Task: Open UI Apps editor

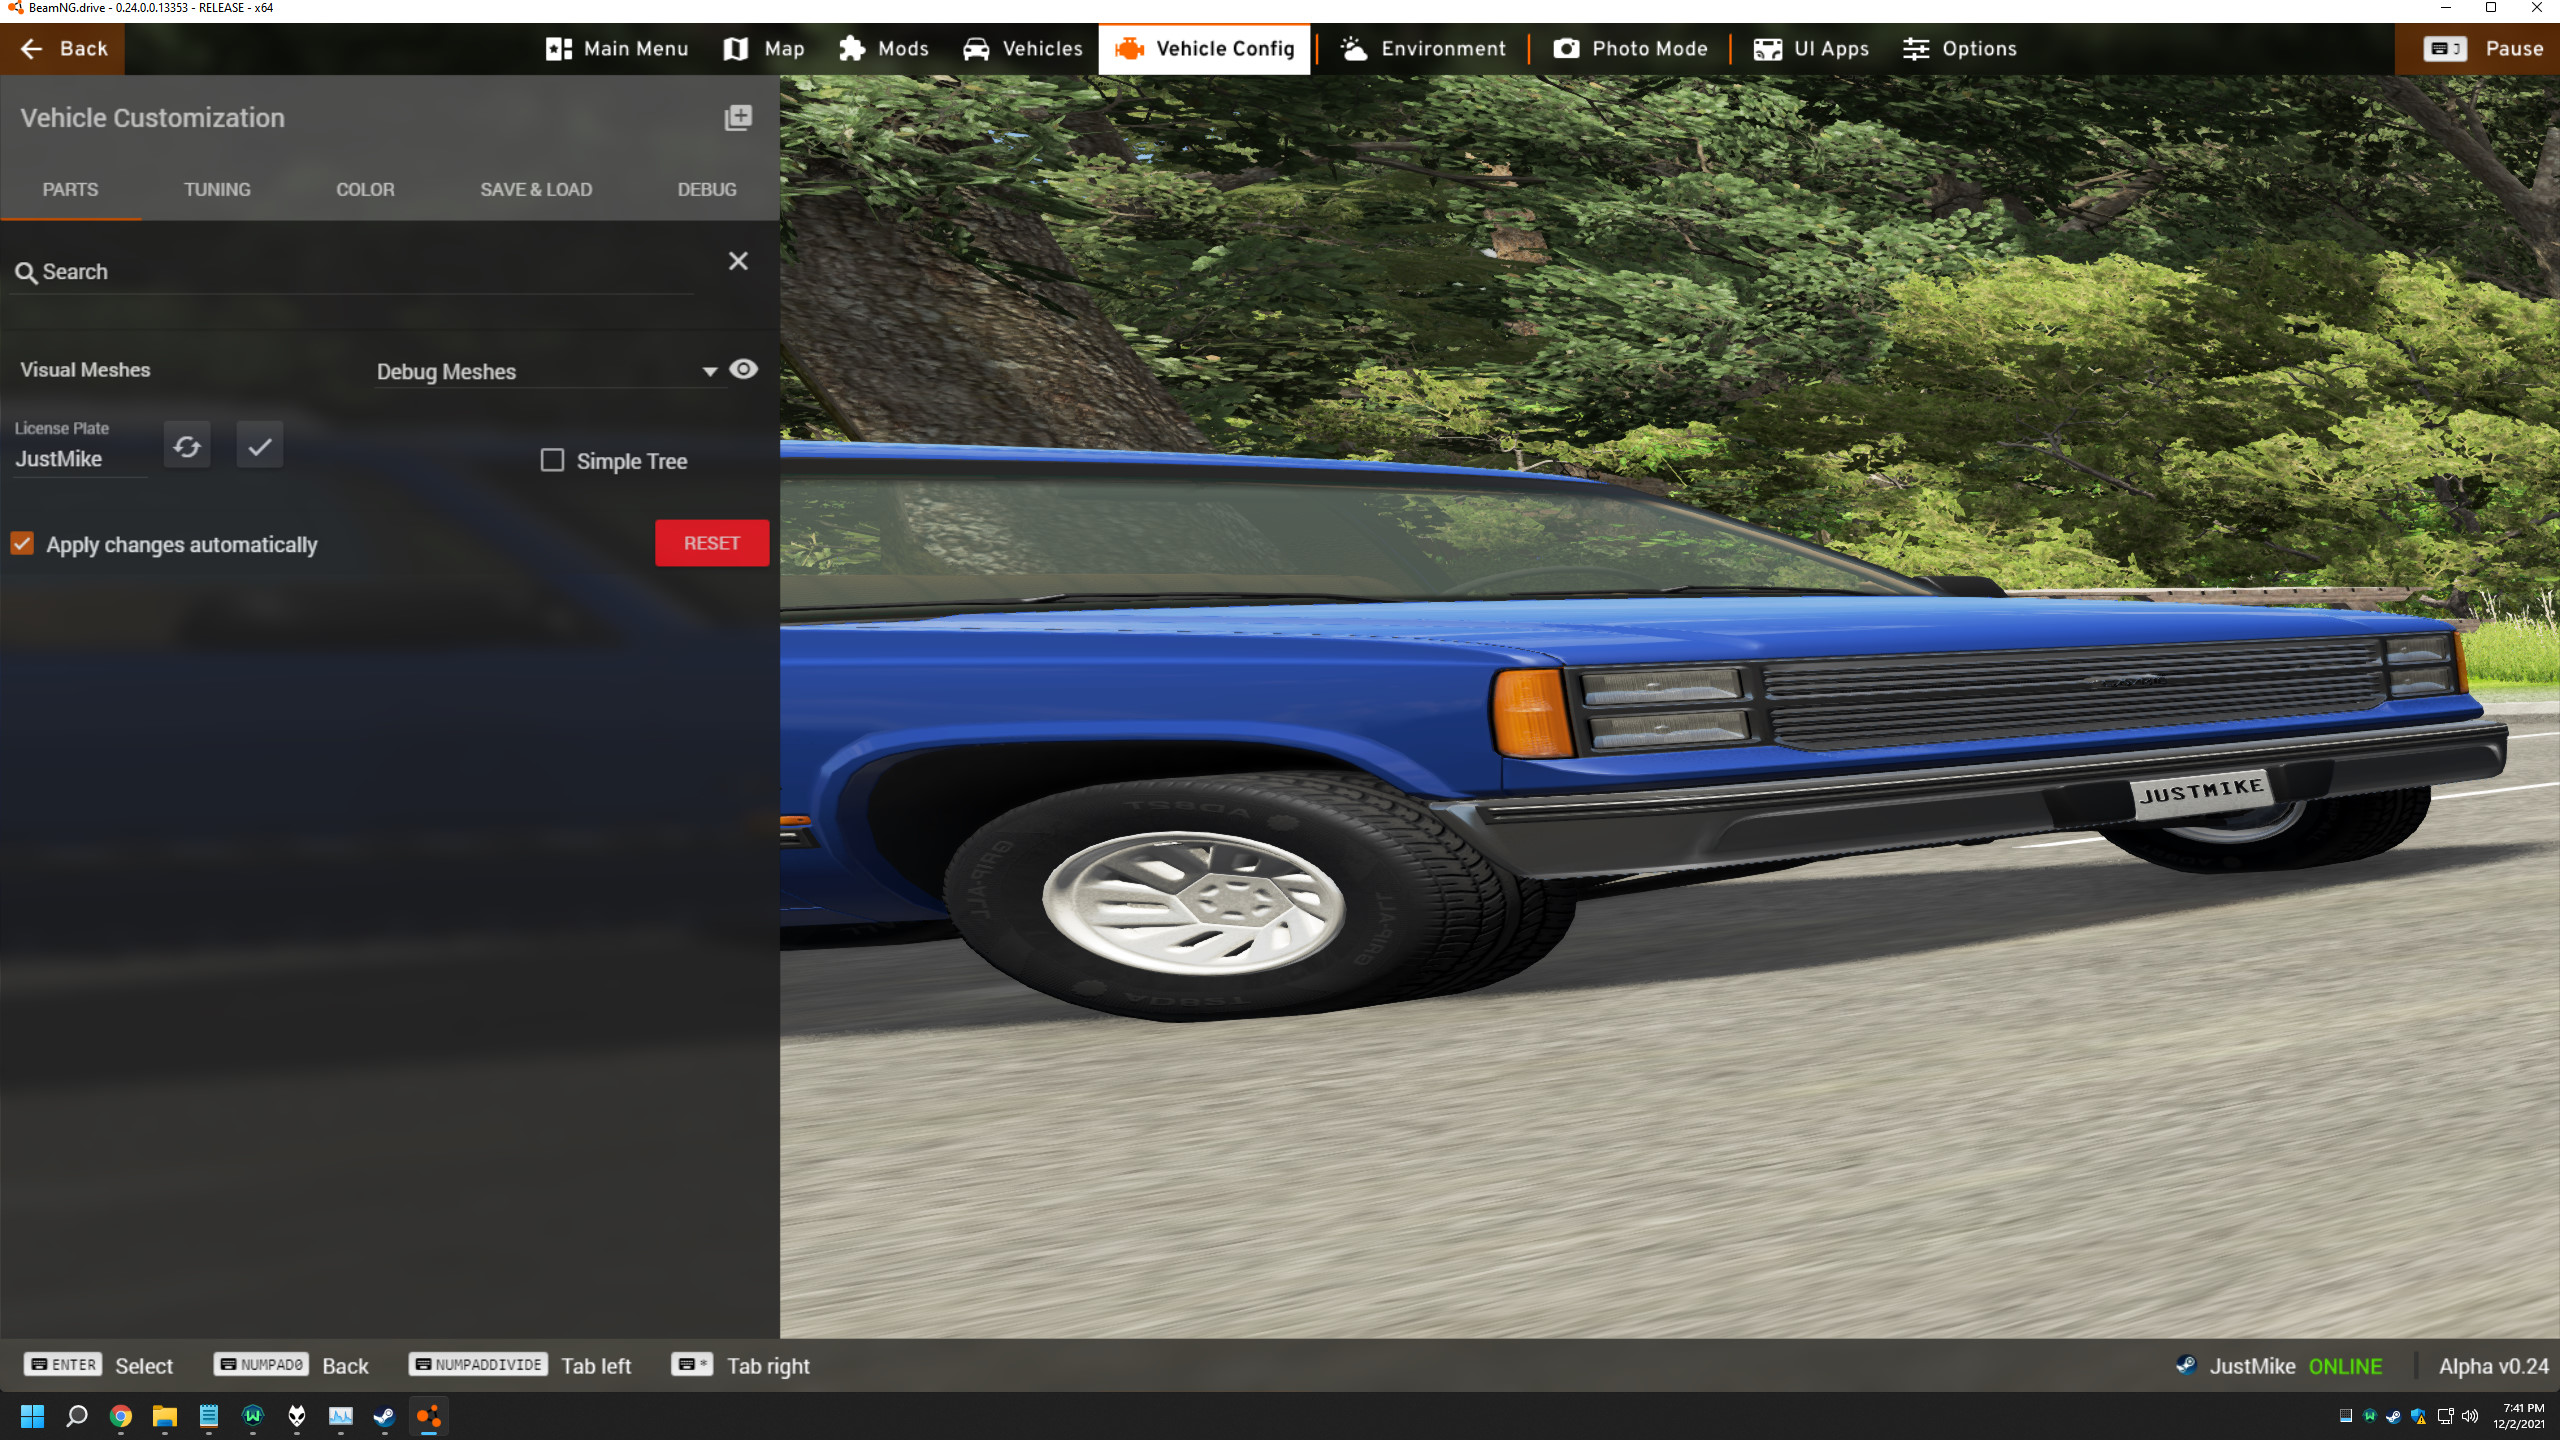Action: click(x=1811, y=48)
